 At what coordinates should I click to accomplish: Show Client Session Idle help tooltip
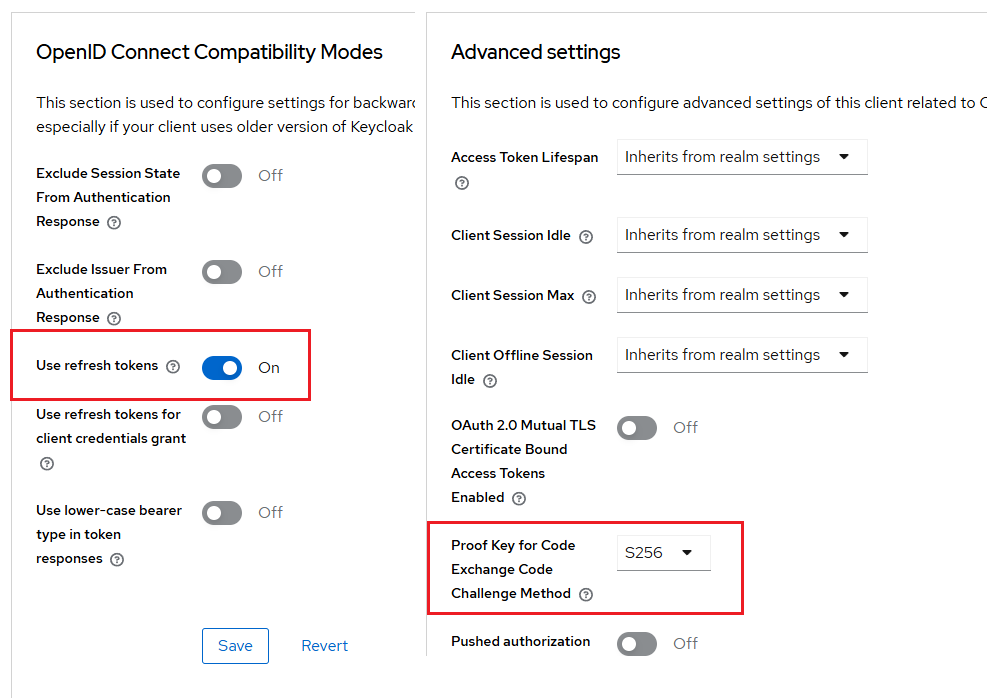586,237
